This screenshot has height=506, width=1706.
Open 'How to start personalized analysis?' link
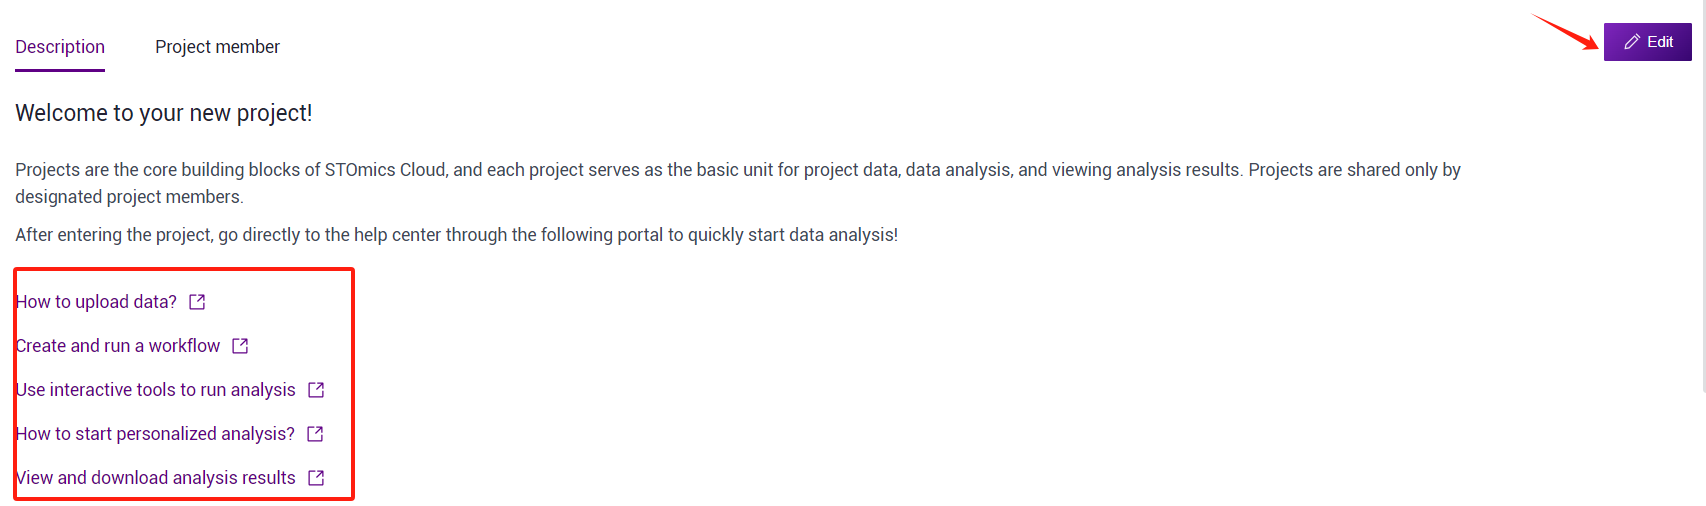pyautogui.click(x=155, y=434)
